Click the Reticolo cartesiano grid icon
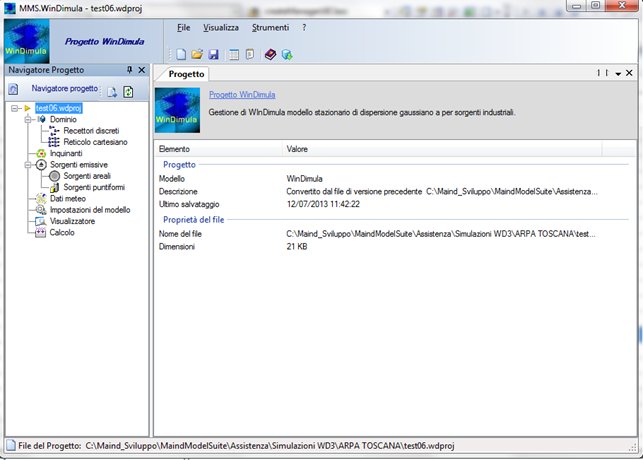 54,142
